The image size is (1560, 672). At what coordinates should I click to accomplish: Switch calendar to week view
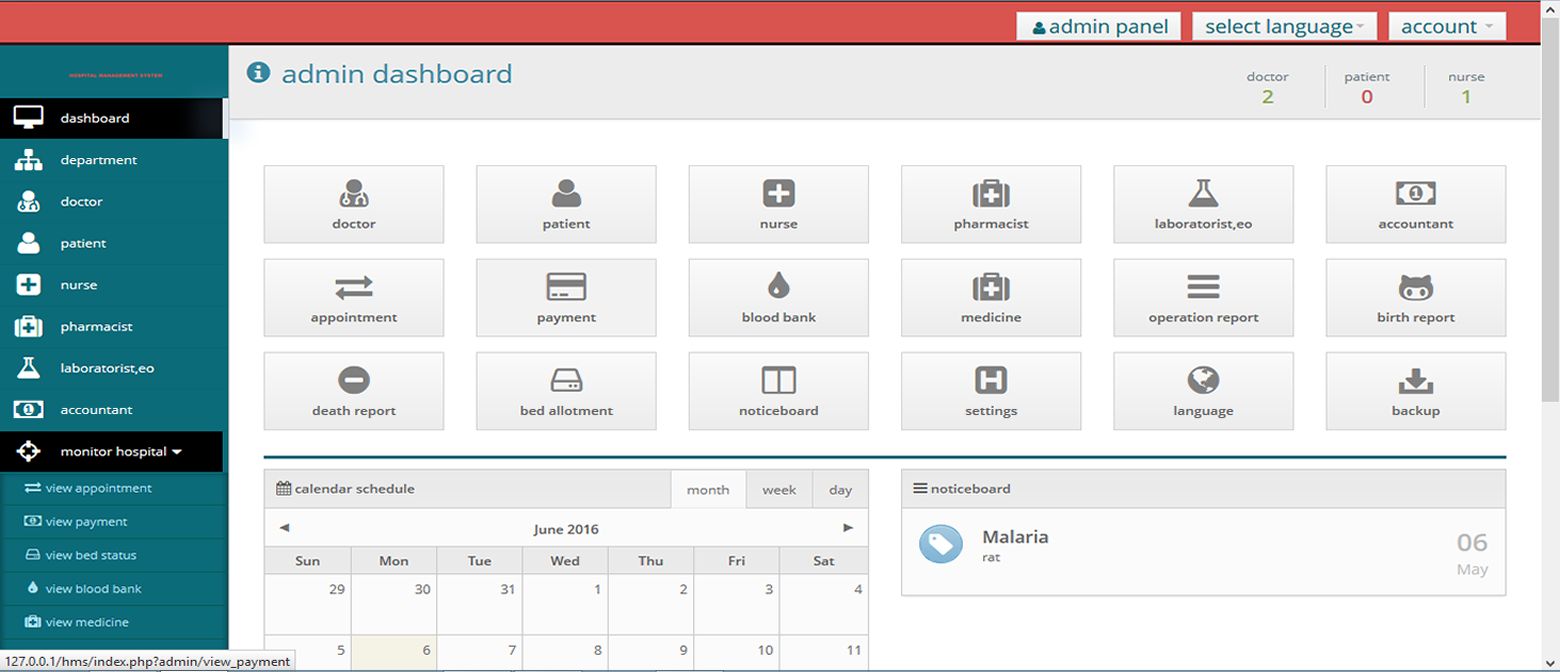click(779, 490)
